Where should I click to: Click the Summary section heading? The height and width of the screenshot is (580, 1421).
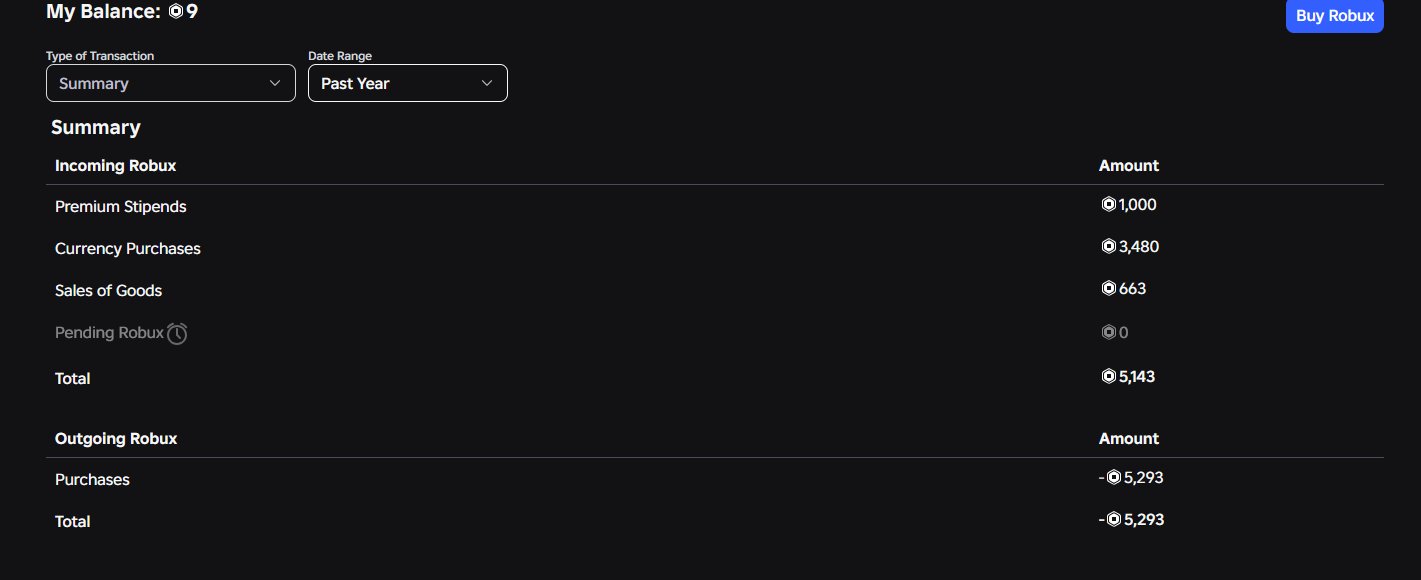[96, 127]
